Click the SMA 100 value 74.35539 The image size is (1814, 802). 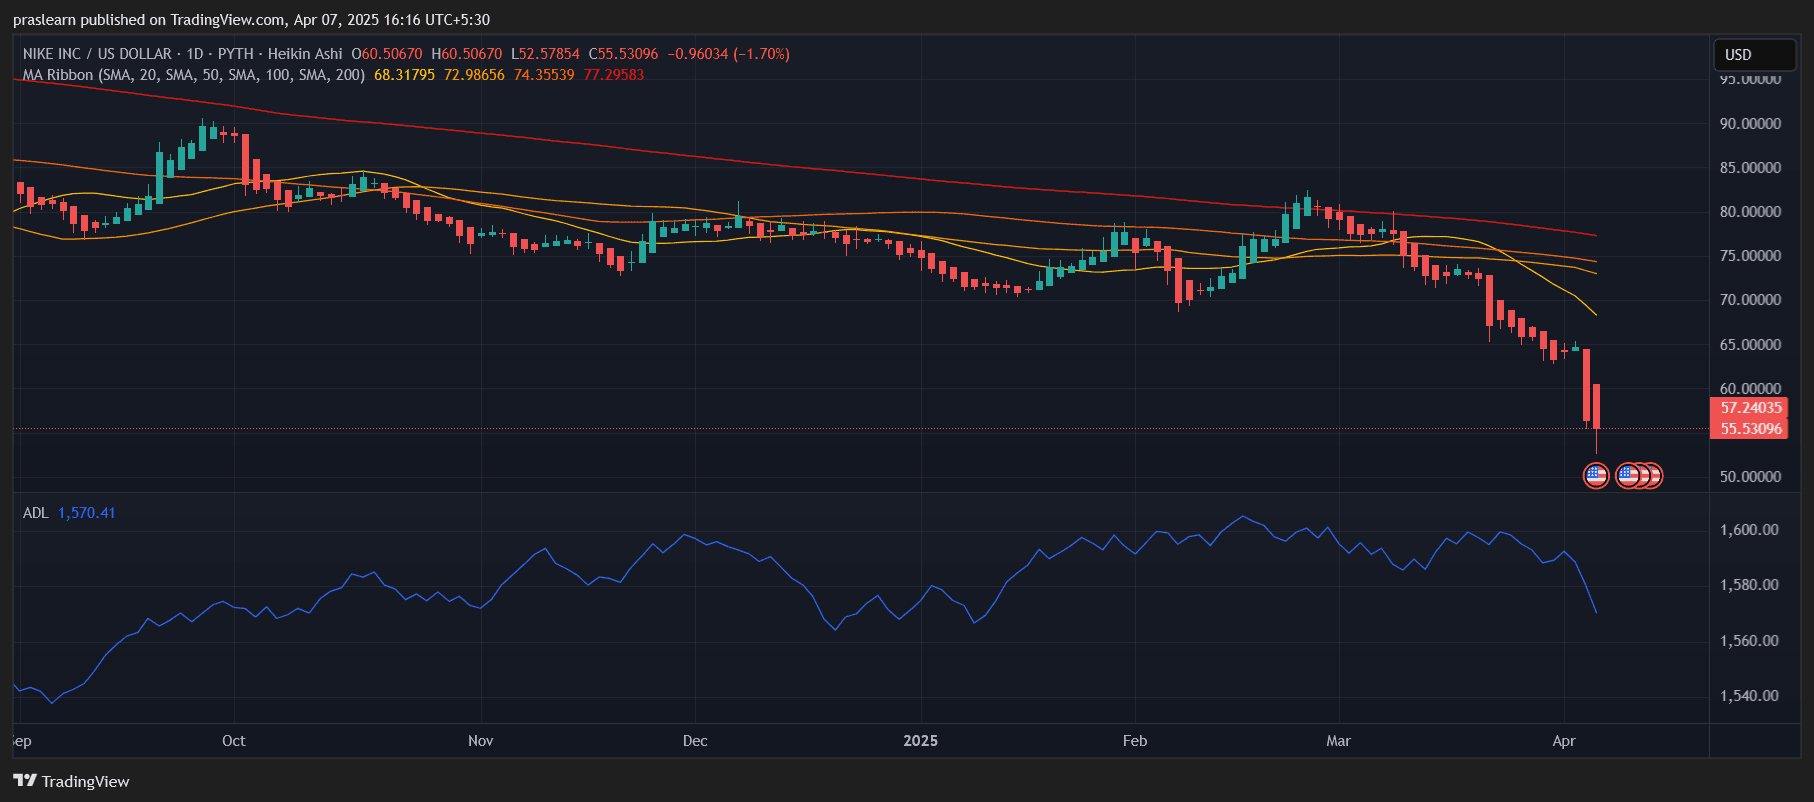pyautogui.click(x=544, y=75)
